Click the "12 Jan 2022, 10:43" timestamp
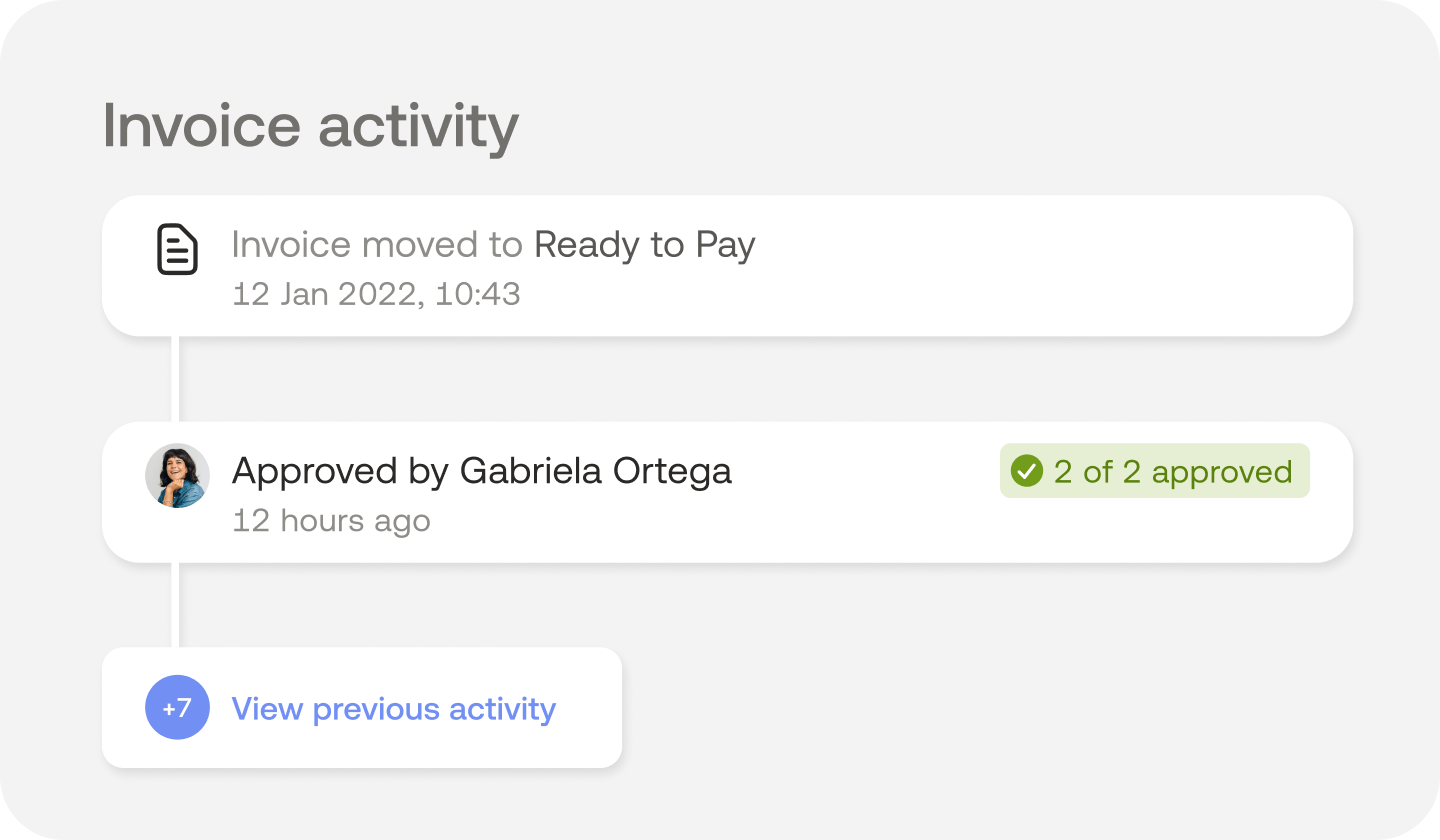1440x840 pixels. [376, 294]
